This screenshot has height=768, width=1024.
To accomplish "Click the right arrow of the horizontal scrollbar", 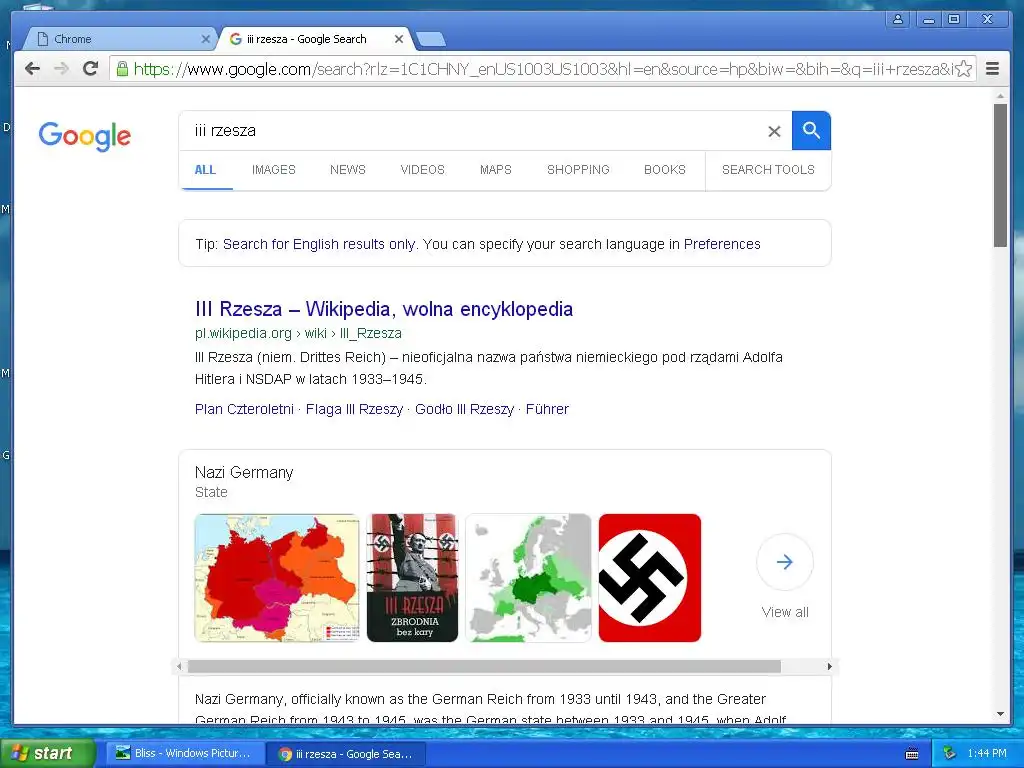I will tap(829, 666).
